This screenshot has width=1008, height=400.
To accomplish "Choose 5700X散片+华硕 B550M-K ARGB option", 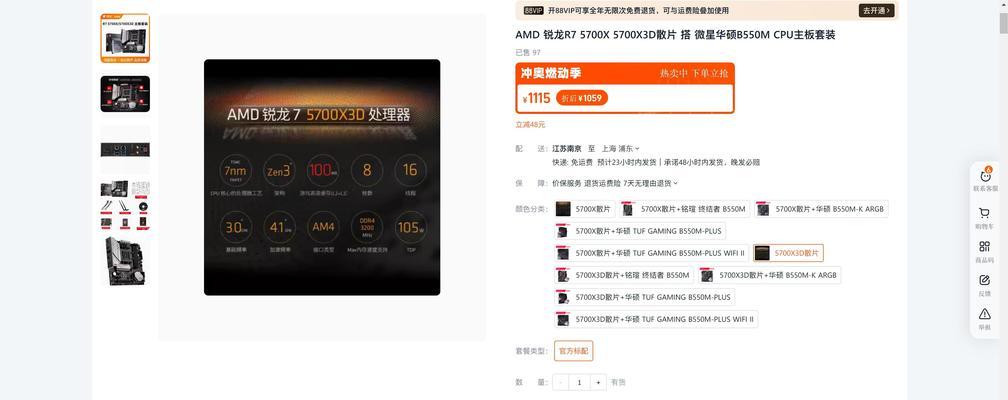I will (x=821, y=209).
